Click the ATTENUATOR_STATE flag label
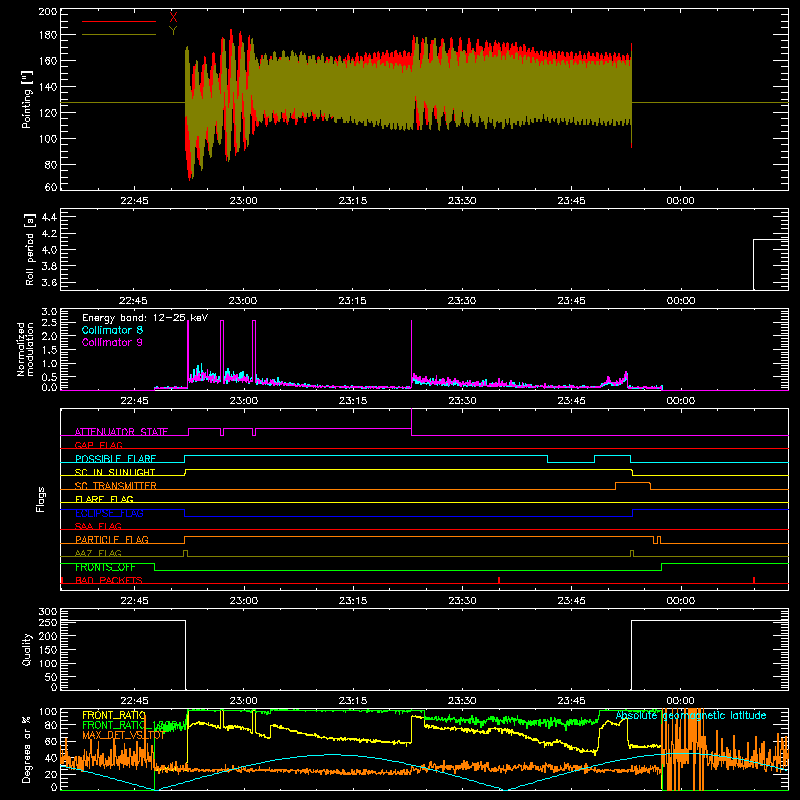 point(121,432)
